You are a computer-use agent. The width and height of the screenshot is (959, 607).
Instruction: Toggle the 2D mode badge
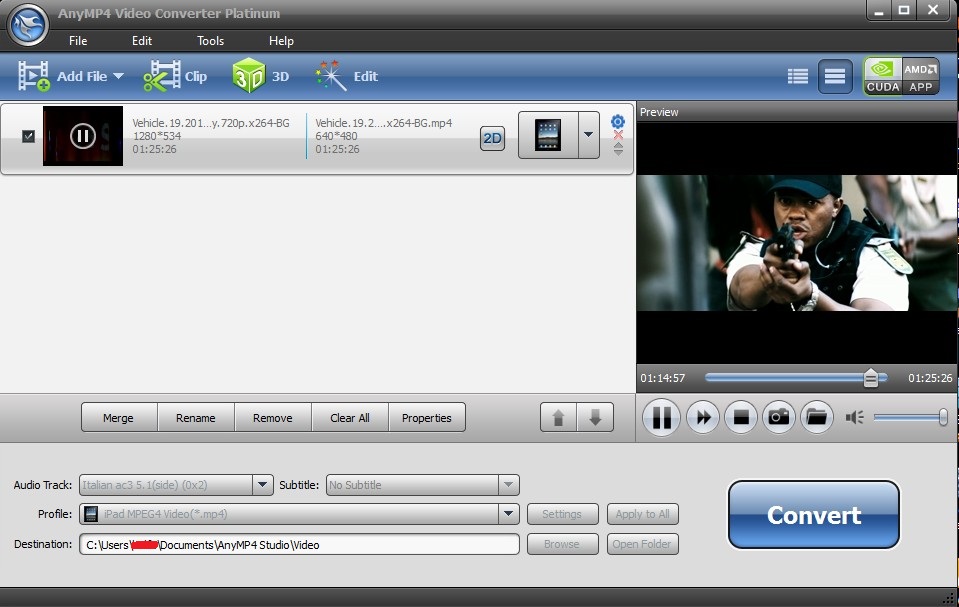[492, 138]
